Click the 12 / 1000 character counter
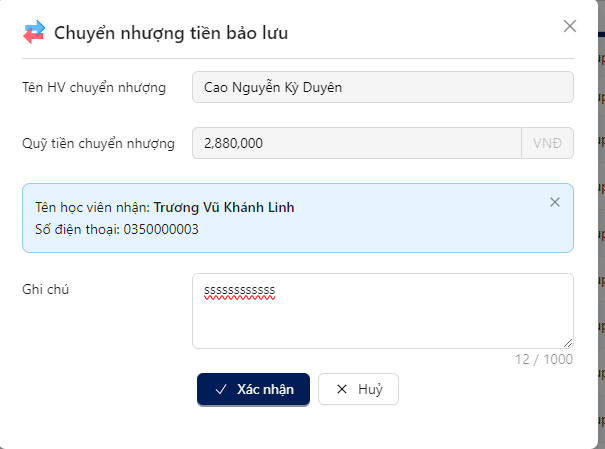Viewport: 605px width, 449px height. tap(544, 359)
